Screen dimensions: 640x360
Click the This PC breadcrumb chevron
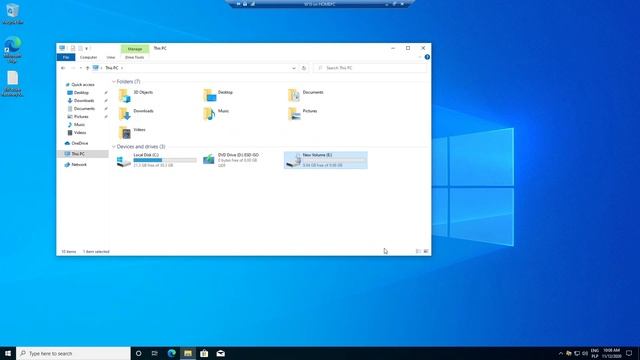(x=122, y=68)
